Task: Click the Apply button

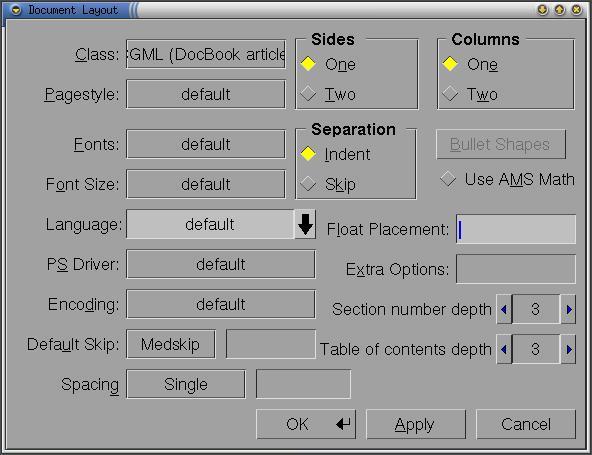Action: (x=416, y=424)
